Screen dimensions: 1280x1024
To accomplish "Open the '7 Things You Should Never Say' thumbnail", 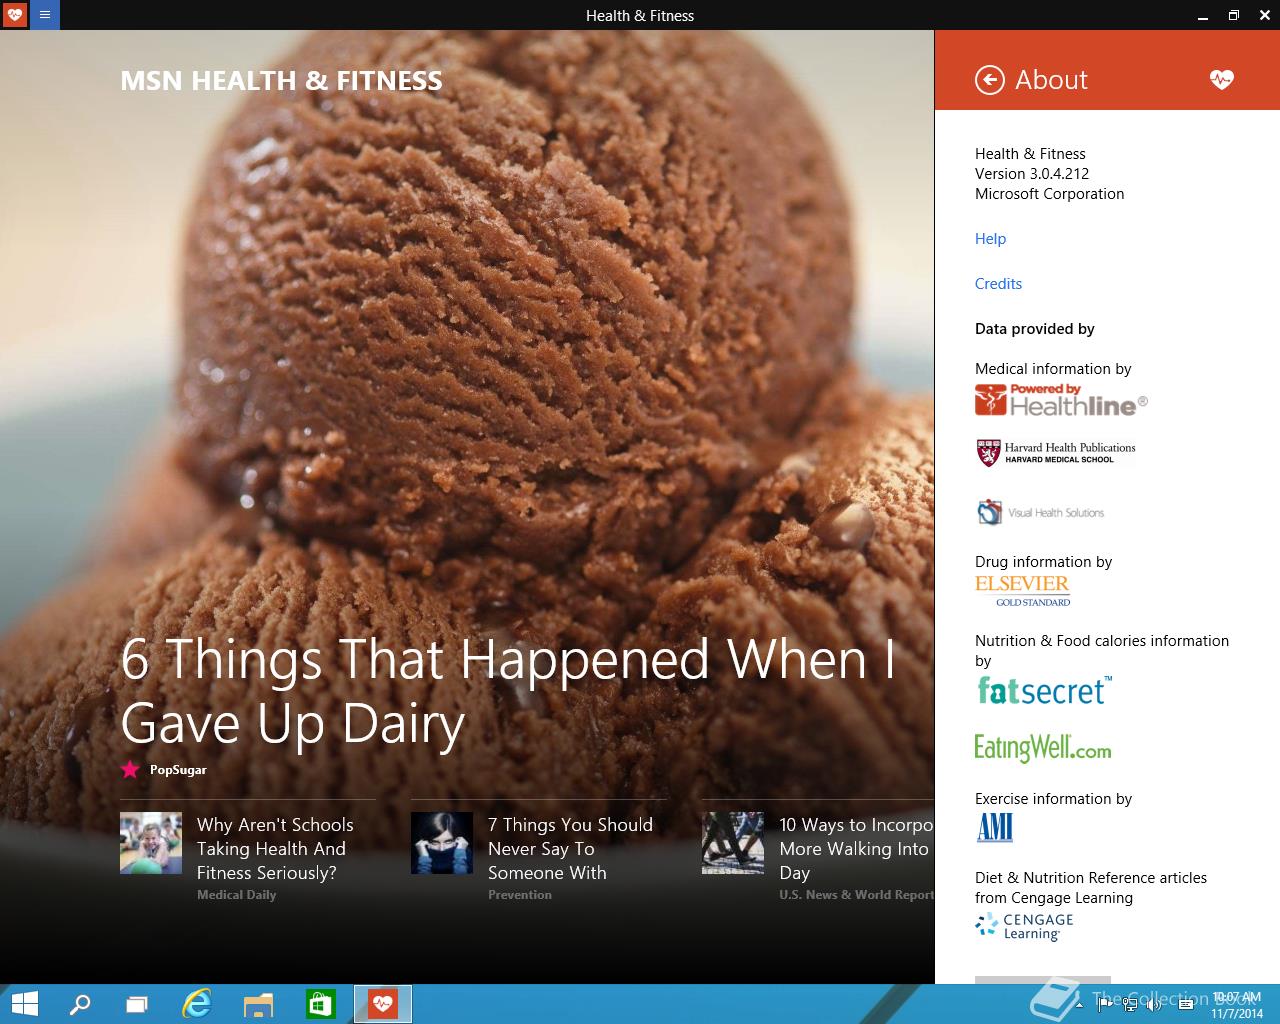I will [x=442, y=843].
